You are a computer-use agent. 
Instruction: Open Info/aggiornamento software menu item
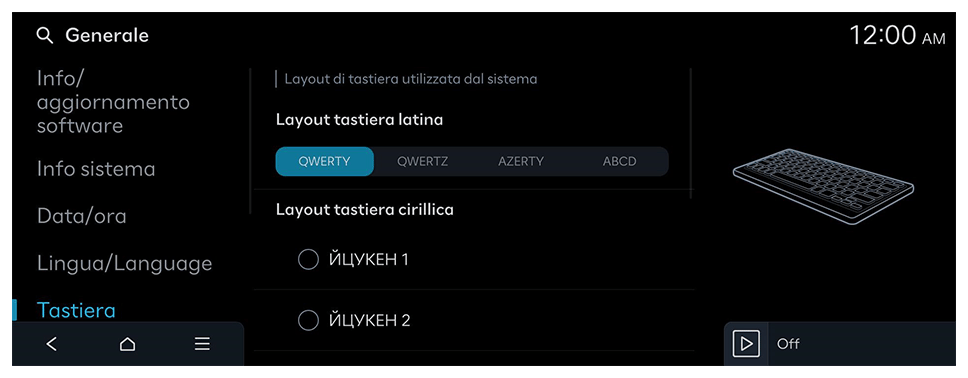coord(113,102)
